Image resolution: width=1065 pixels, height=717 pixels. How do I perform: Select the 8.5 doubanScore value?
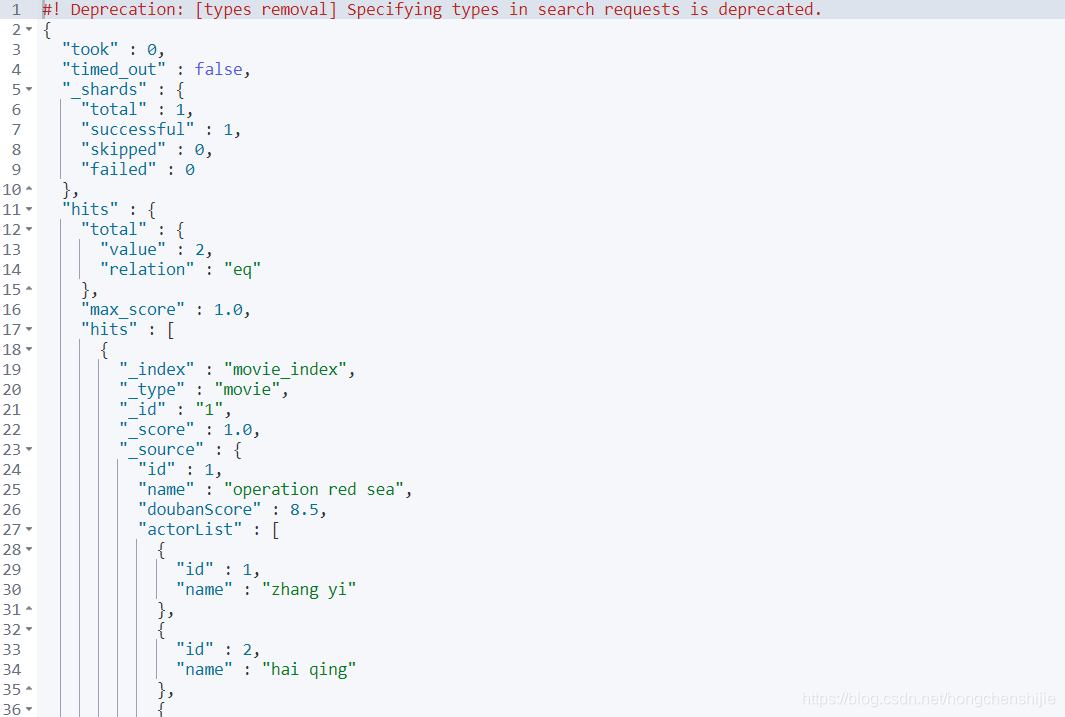coord(304,509)
